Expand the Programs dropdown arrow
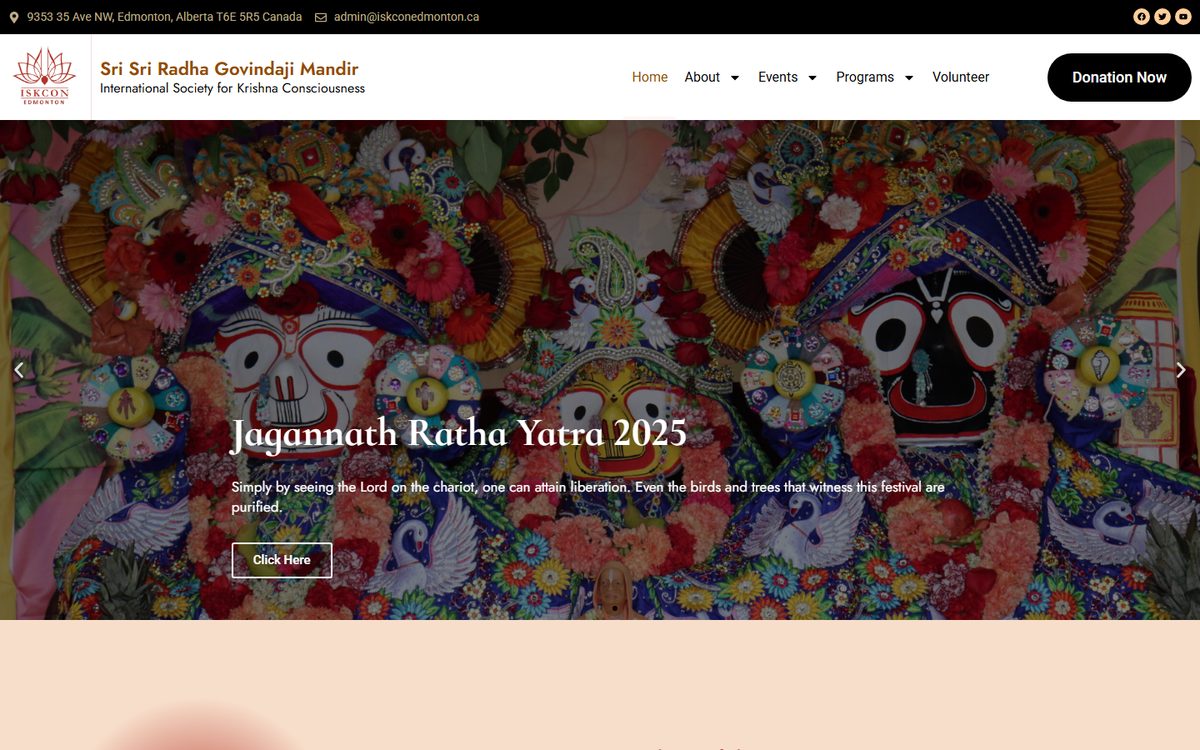The width and height of the screenshot is (1200, 750). (909, 78)
